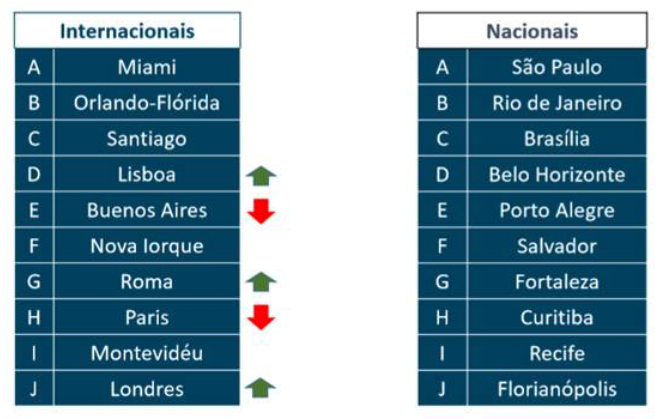The height and width of the screenshot is (419, 660).
Task: Select the Brasília cell
Action: click(x=557, y=139)
